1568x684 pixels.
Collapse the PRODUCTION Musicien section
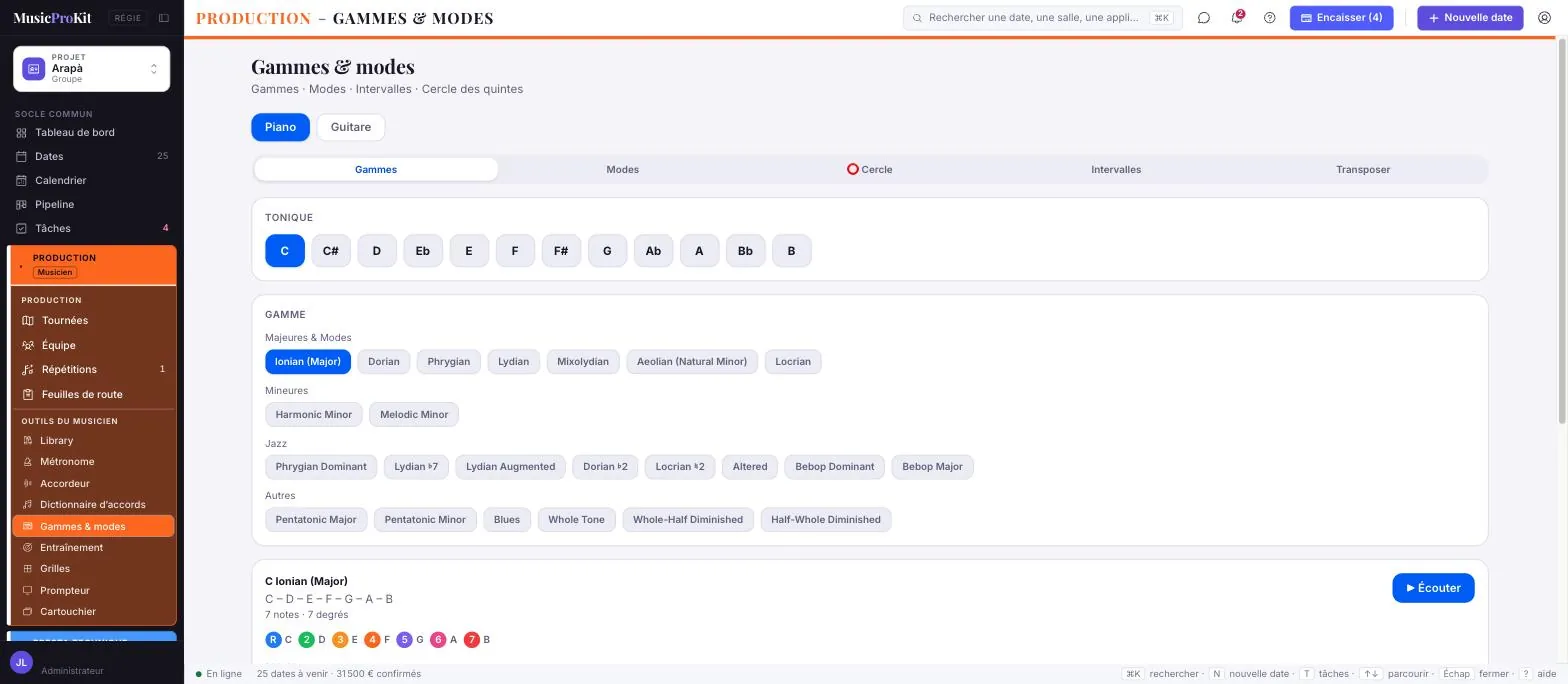click(x=94, y=265)
